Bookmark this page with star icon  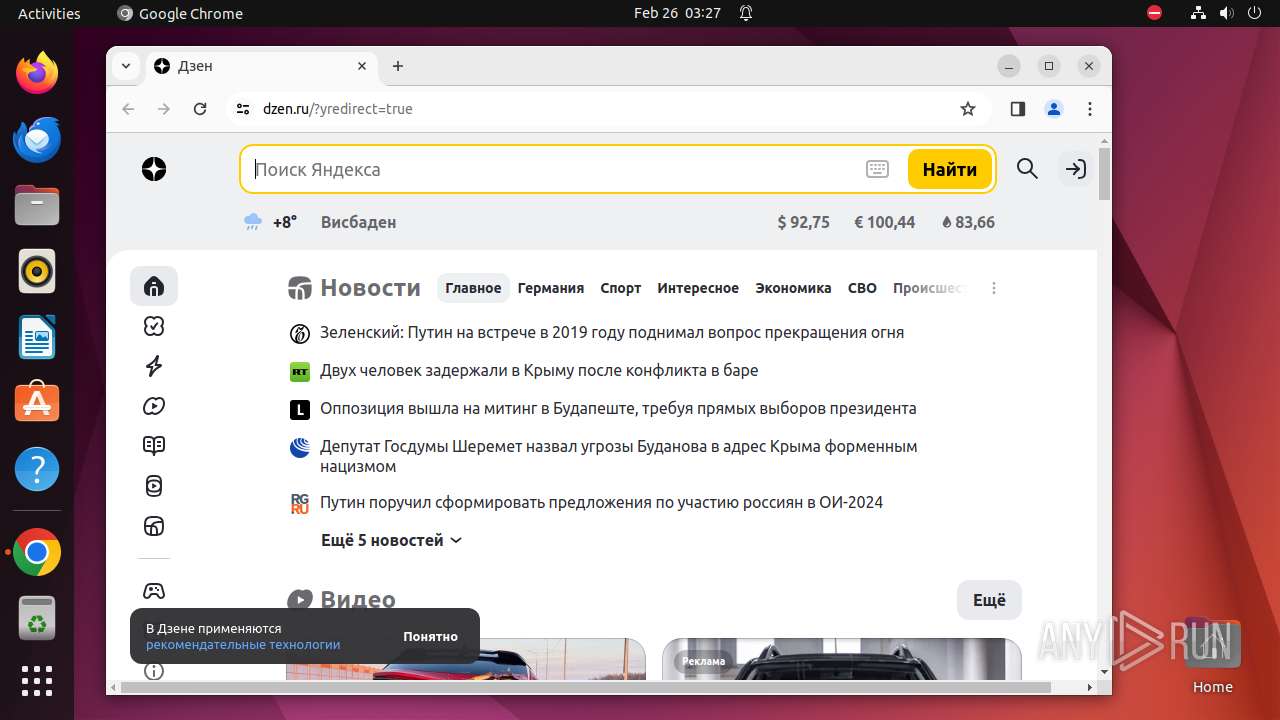[x=967, y=109]
